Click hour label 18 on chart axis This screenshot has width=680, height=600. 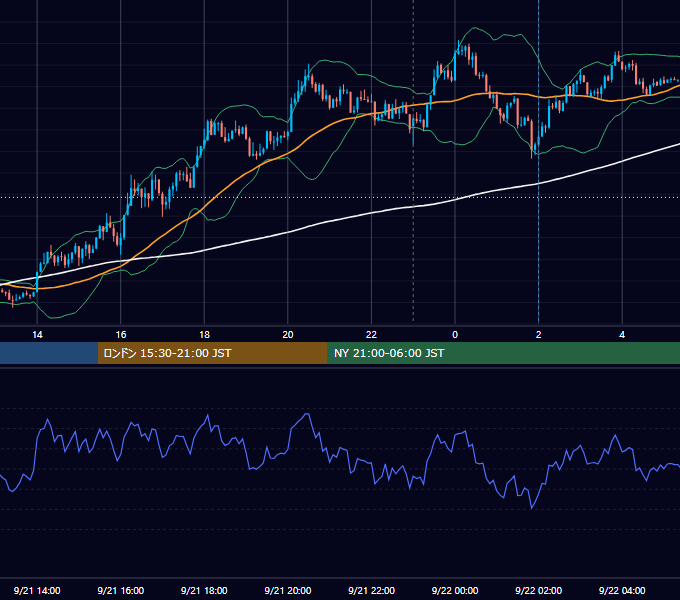pyautogui.click(x=204, y=335)
